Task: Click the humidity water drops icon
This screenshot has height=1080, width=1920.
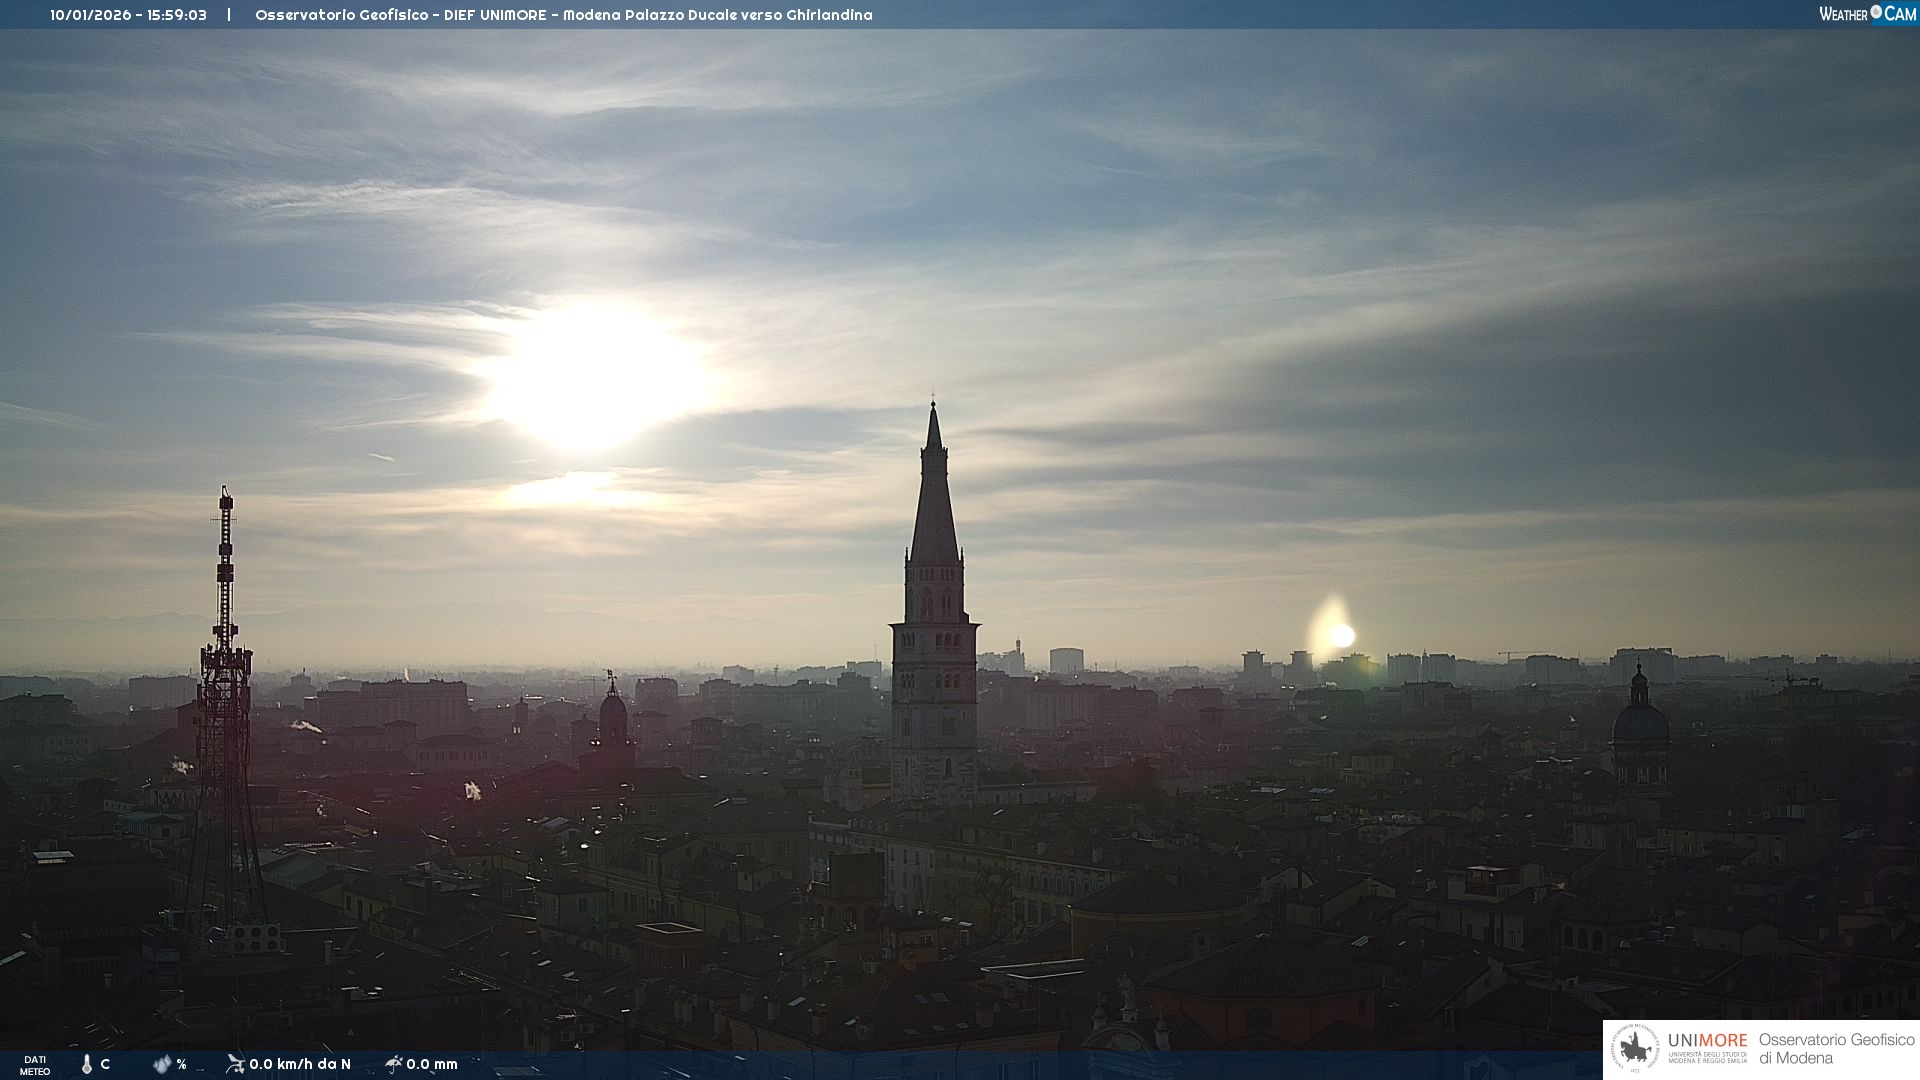Action: click(162, 1064)
